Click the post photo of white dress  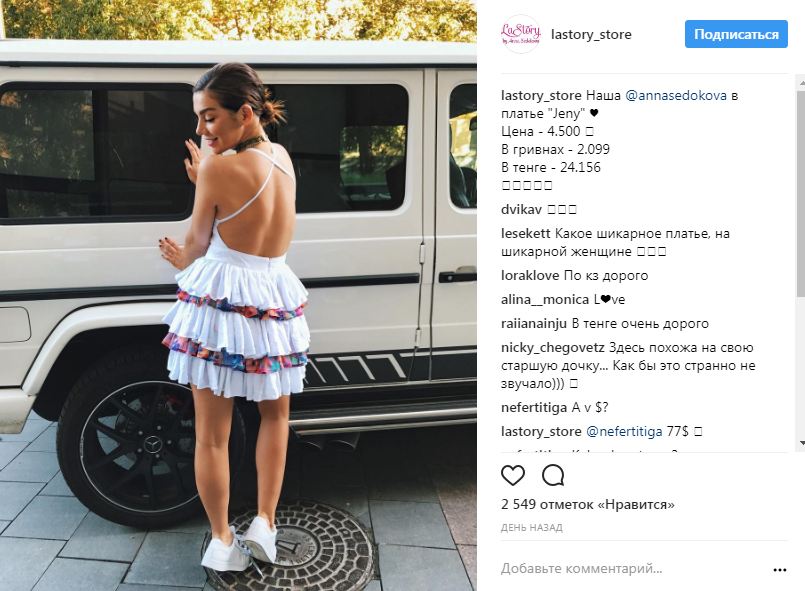click(x=238, y=296)
